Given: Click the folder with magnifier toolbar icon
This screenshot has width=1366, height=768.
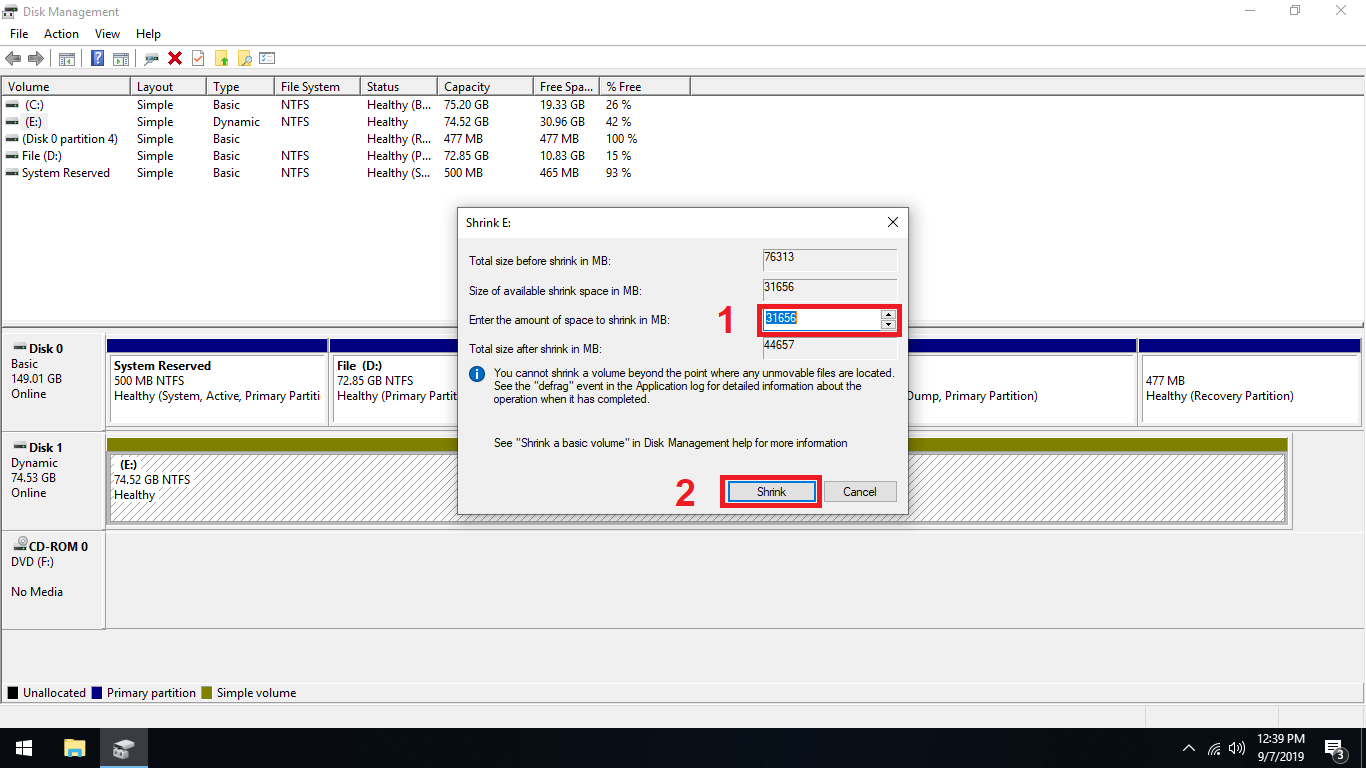Looking at the screenshot, I should (244, 58).
